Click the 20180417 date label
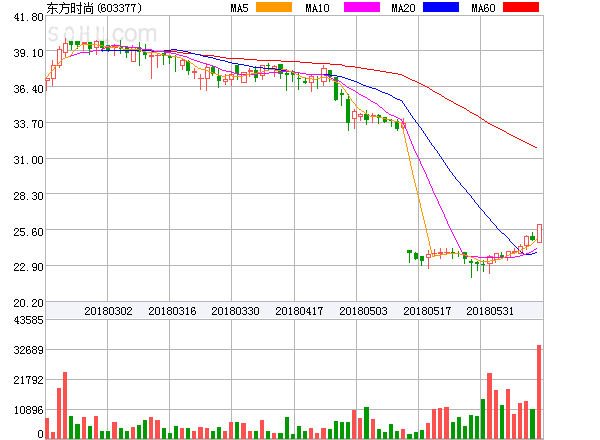 (299, 311)
